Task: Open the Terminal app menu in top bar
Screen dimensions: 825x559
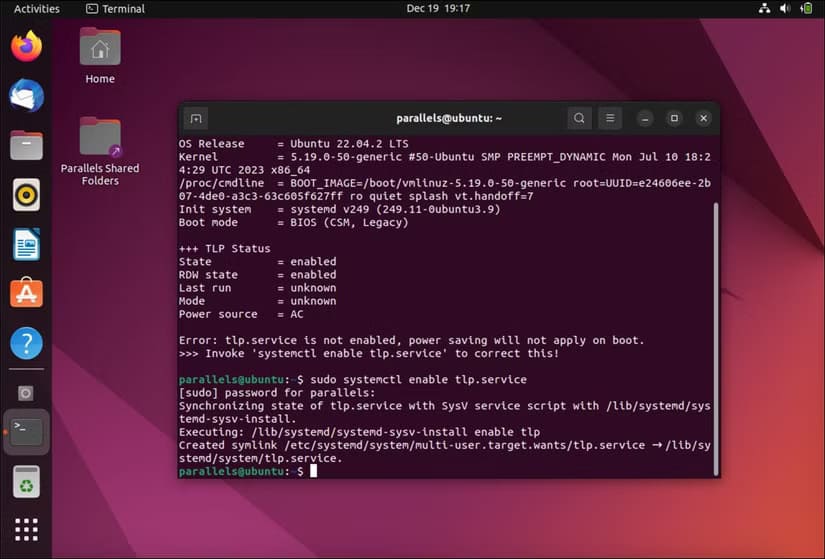Action: (x=115, y=9)
